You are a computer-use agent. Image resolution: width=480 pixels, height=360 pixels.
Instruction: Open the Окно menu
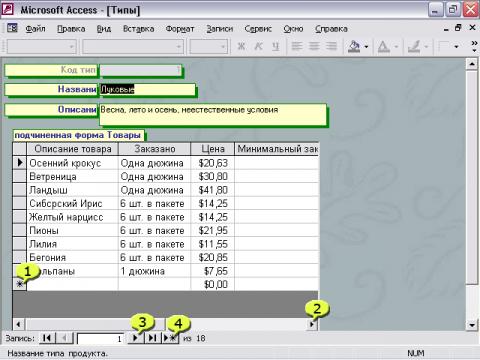pyautogui.click(x=293, y=29)
